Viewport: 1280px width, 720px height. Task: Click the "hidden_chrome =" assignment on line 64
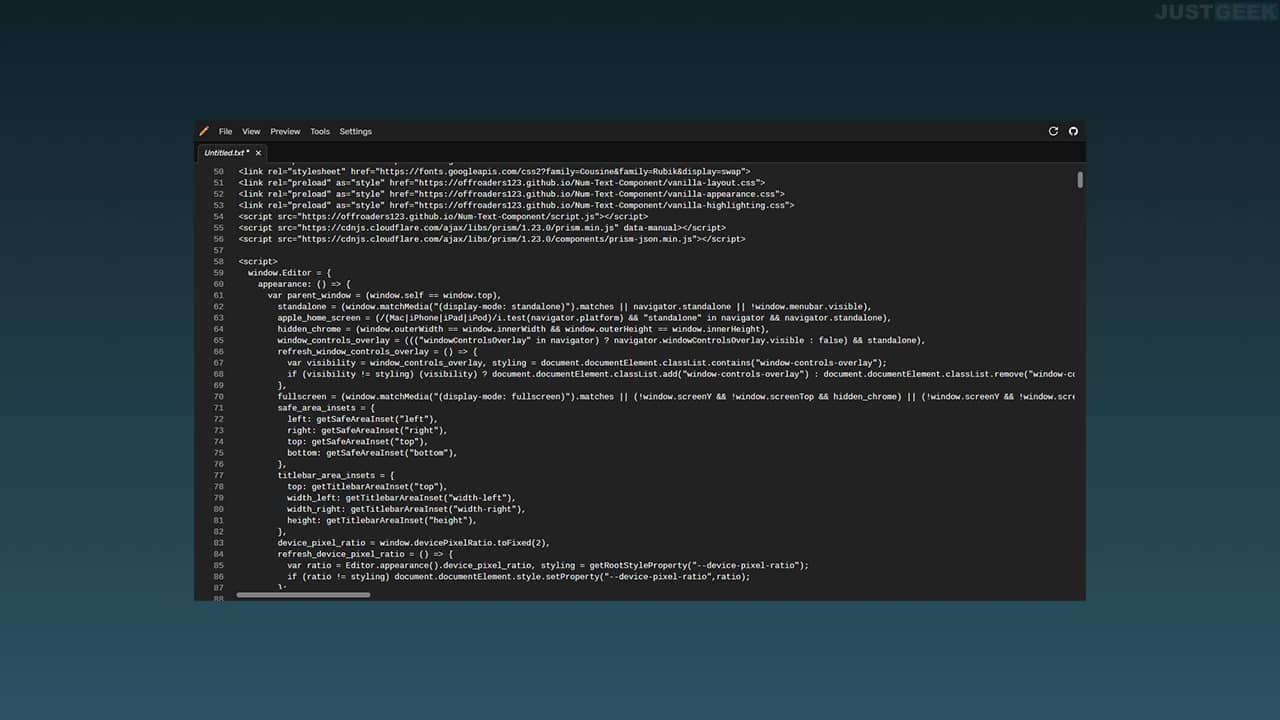[314, 329]
